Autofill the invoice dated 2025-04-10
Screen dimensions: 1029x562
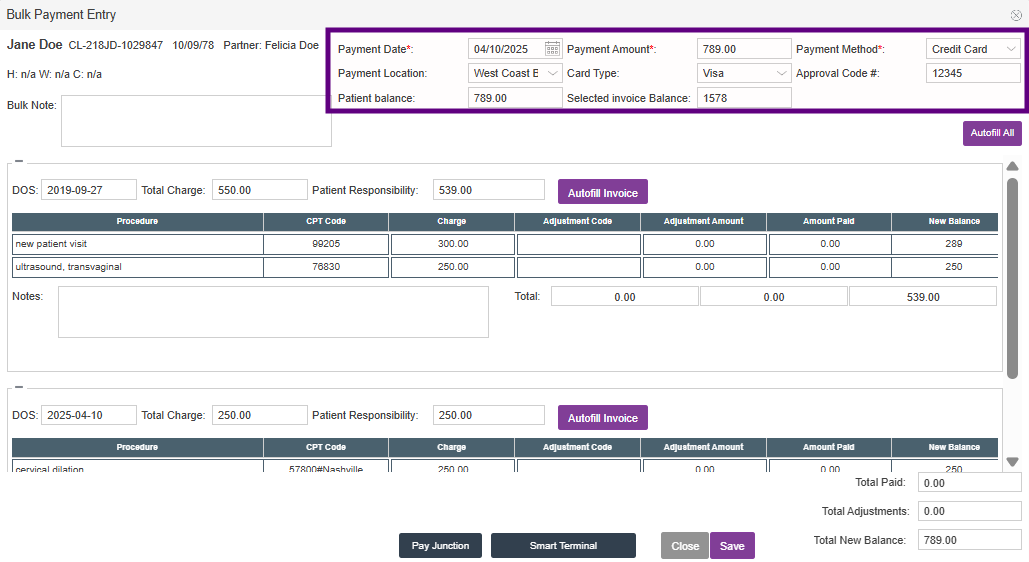602,418
